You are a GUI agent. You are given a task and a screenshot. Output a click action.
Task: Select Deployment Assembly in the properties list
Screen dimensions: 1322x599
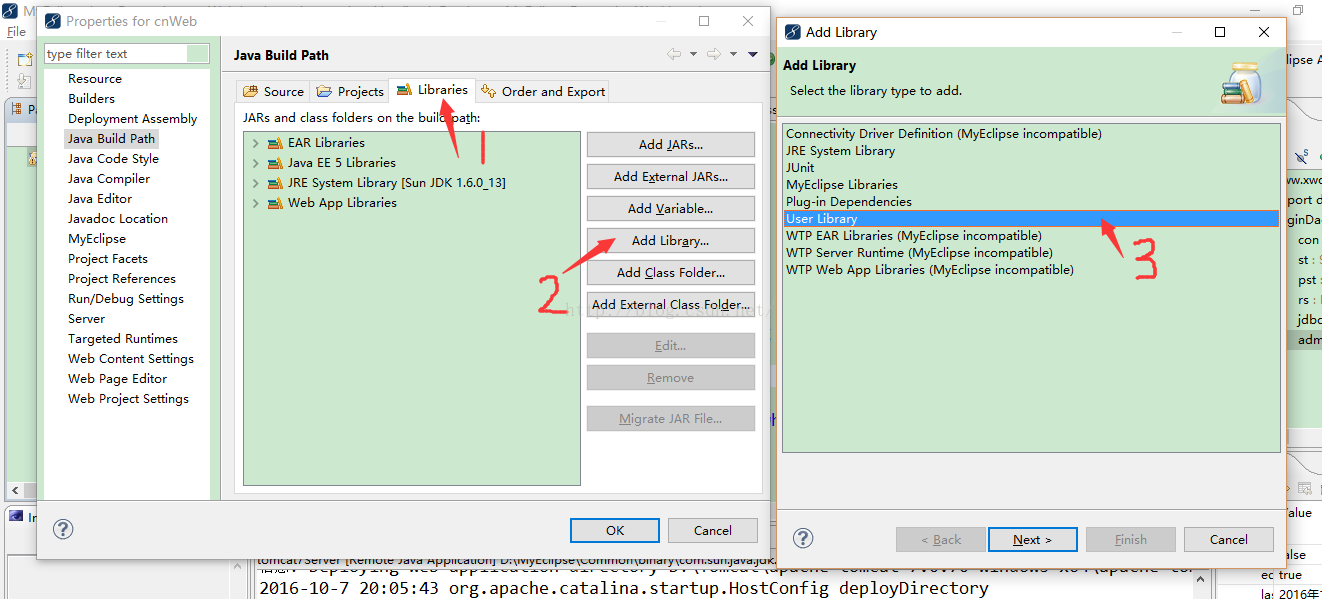click(133, 119)
